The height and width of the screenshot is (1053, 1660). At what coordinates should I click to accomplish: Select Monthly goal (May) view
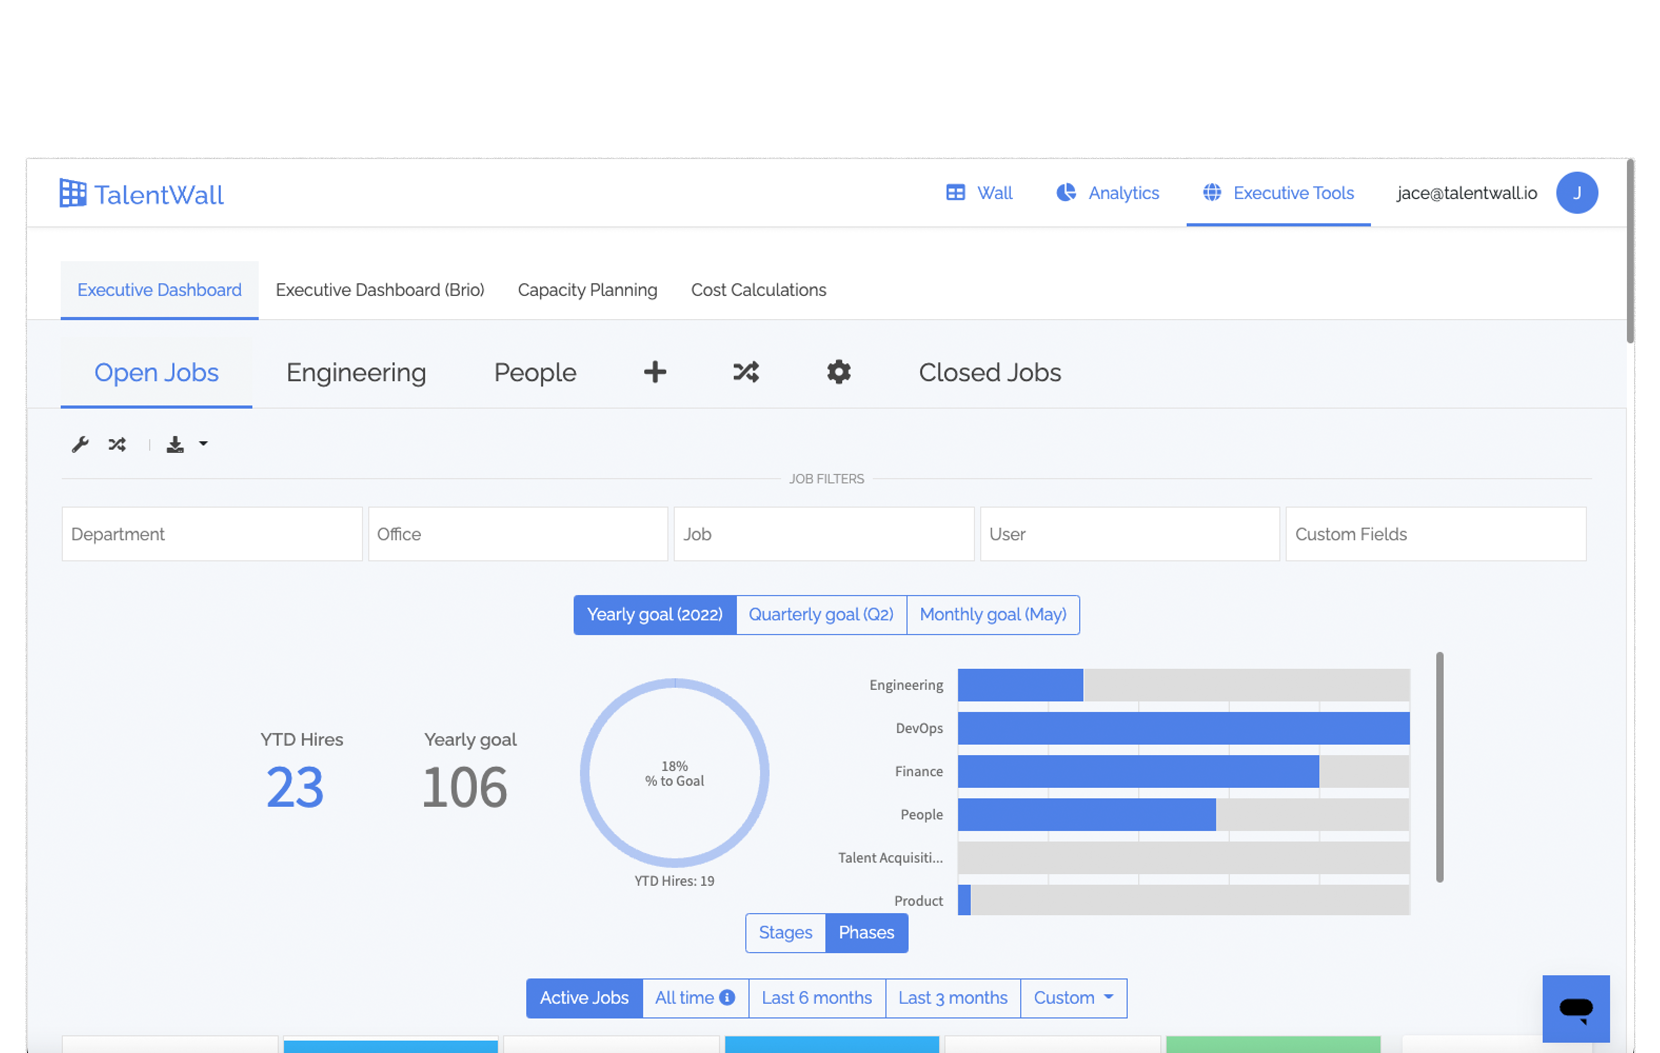992,615
